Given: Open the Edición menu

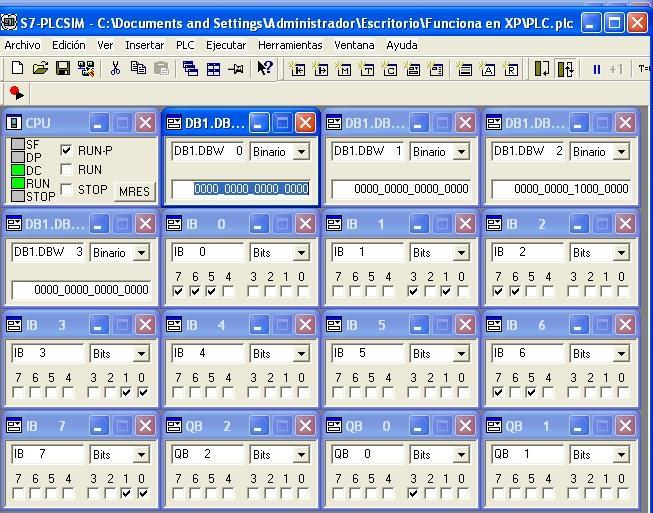Looking at the screenshot, I should pos(69,45).
